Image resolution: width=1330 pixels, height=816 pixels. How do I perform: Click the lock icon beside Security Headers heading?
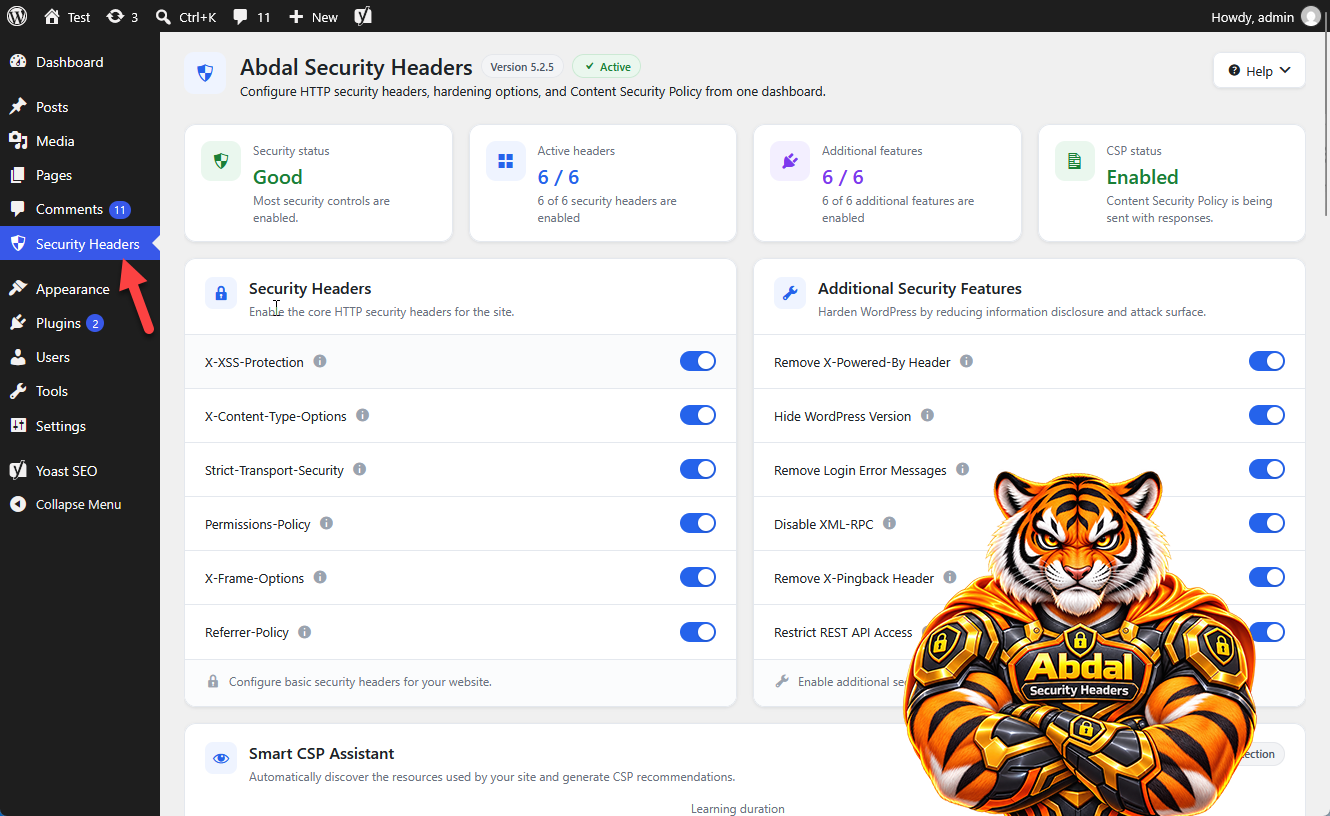(x=221, y=293)
